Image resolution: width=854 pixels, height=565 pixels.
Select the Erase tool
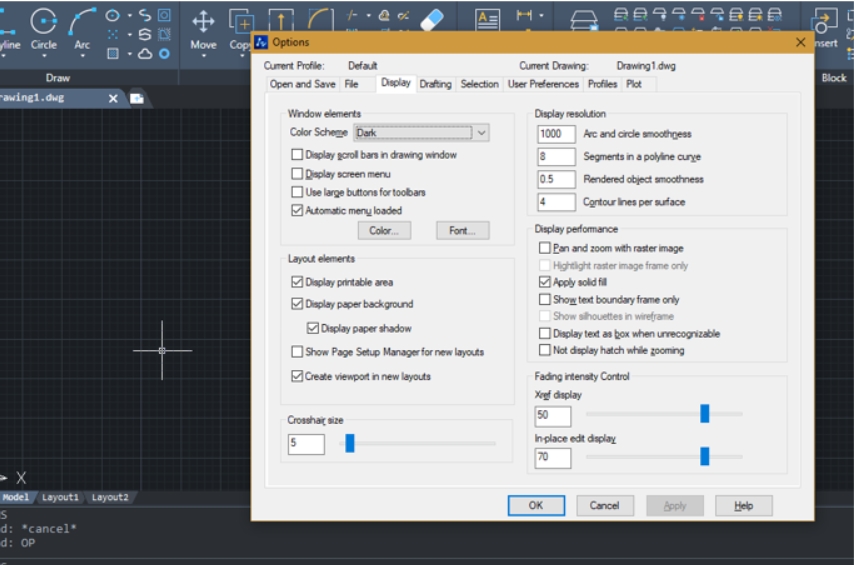click(432, 20)
